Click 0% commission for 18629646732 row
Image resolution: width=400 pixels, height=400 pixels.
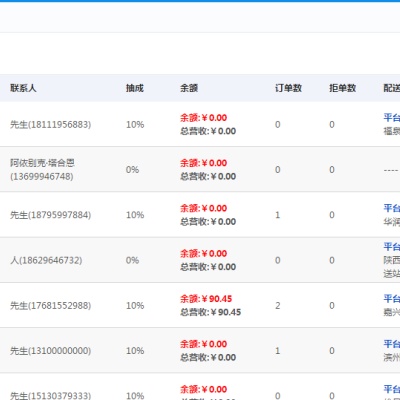[132, 260]
